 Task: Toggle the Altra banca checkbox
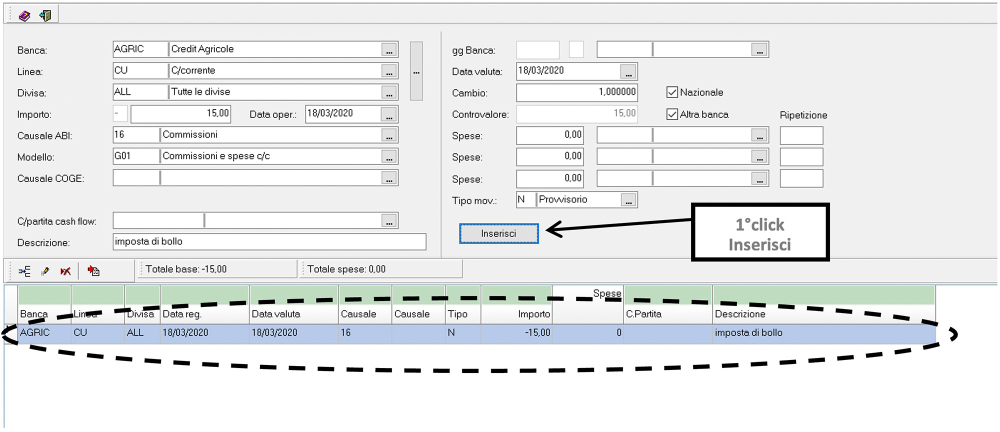pos(672,114)
